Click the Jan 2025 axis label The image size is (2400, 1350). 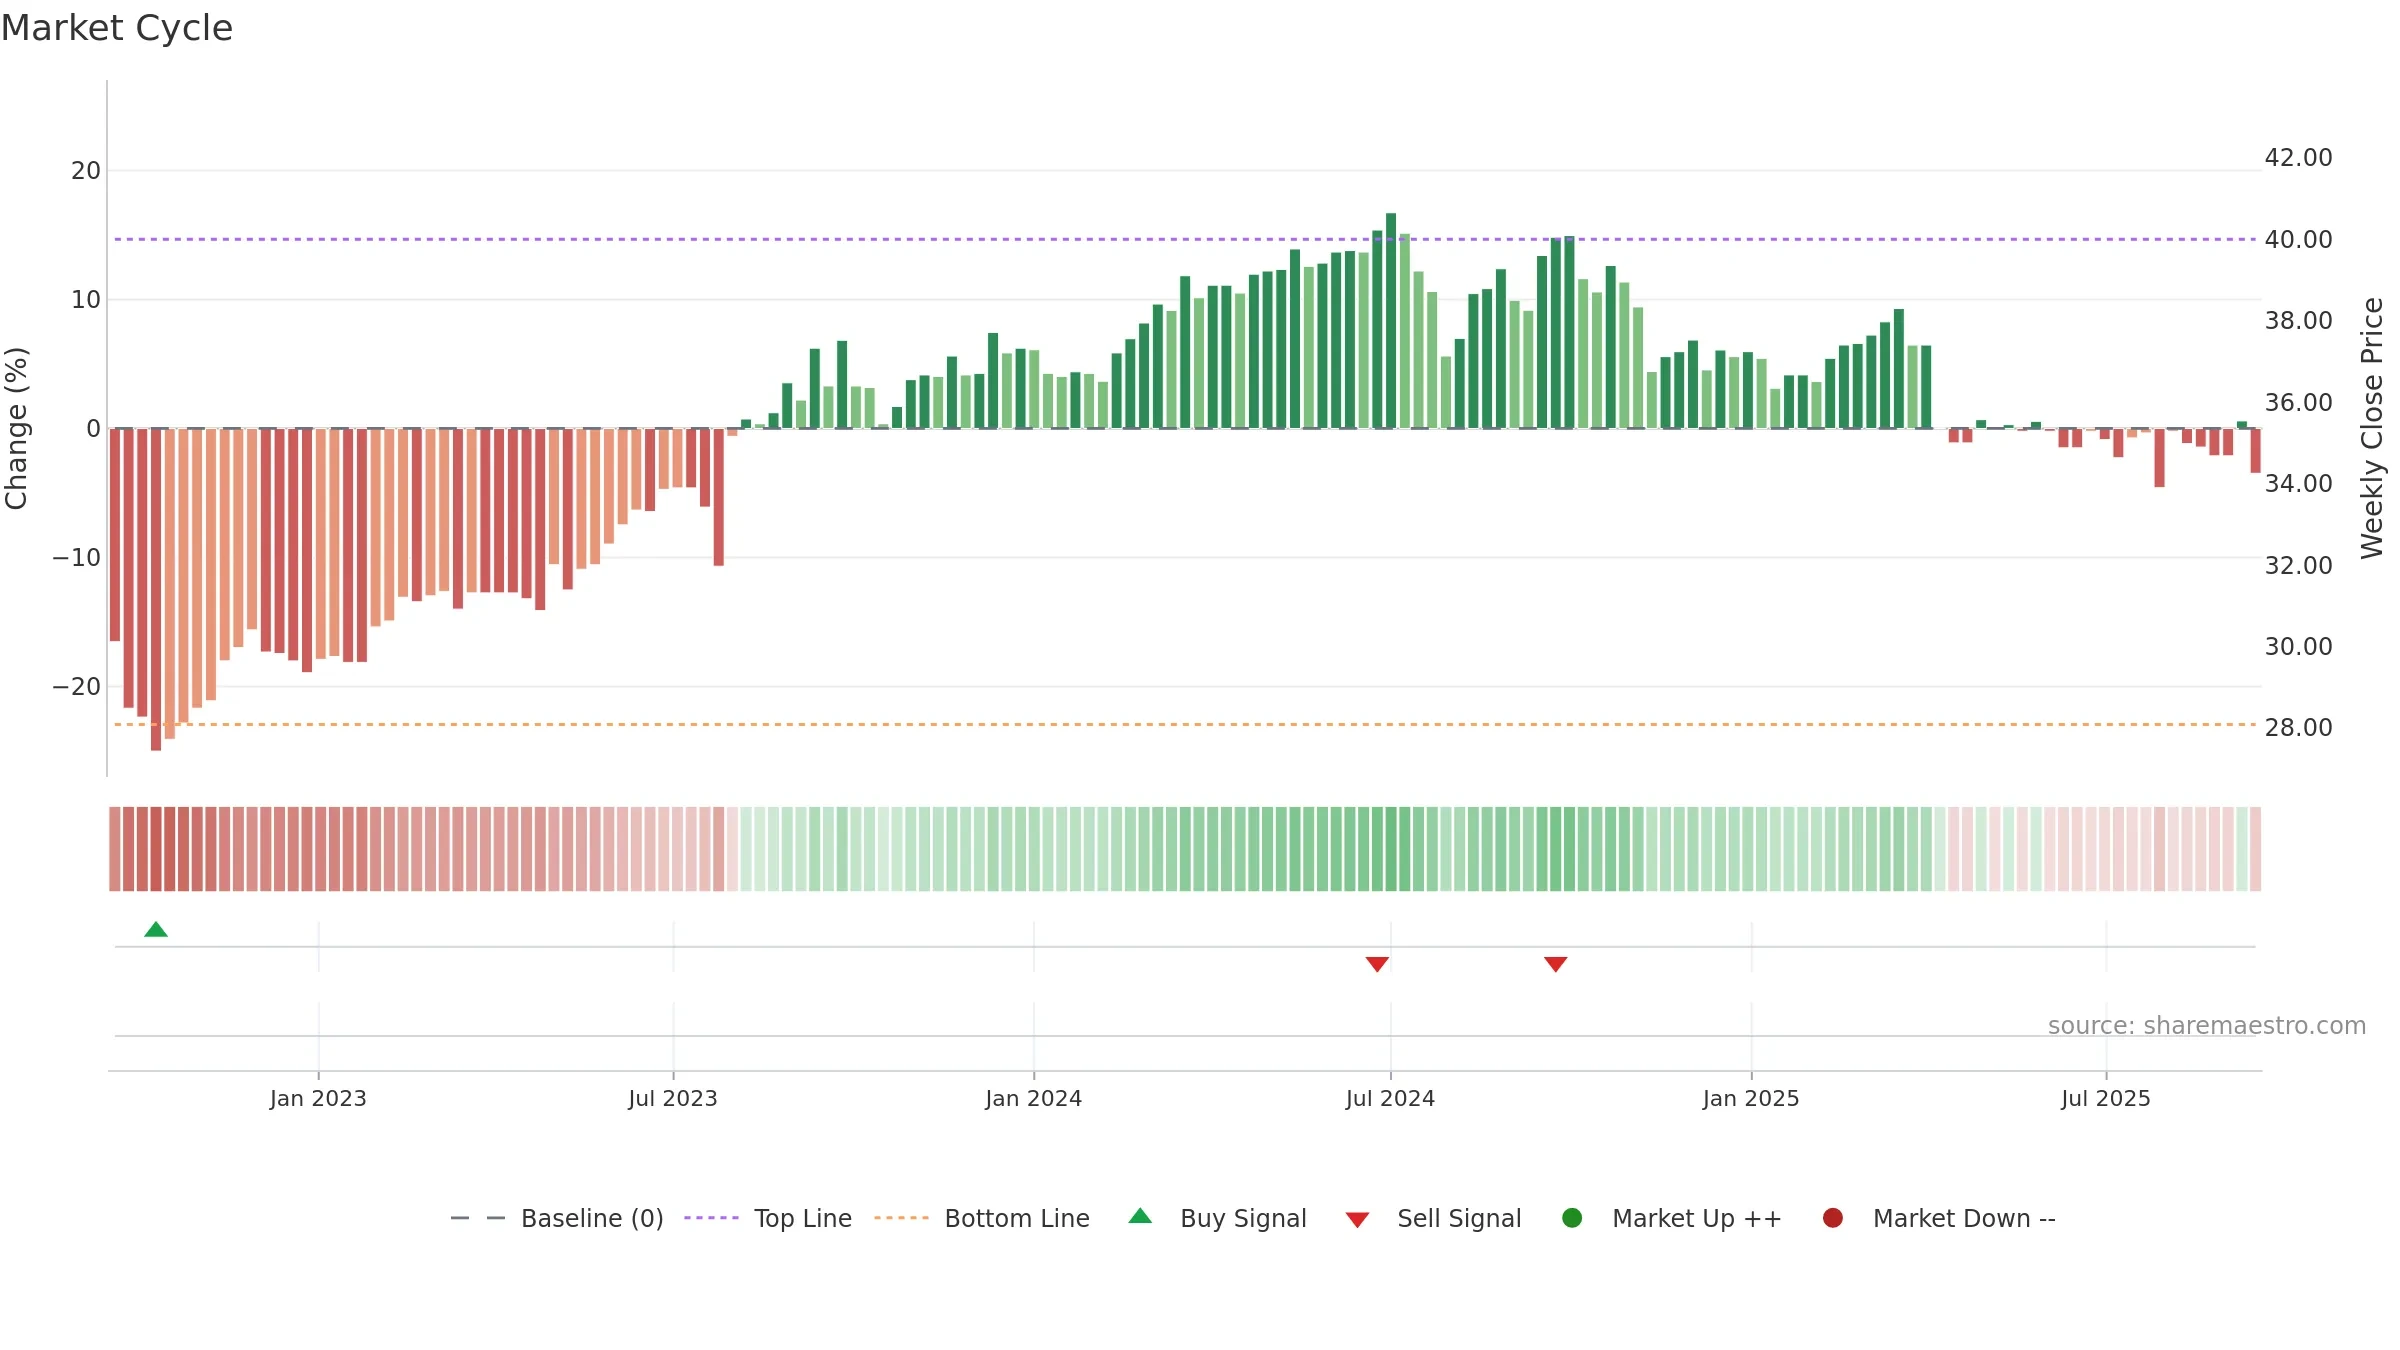pos(1751,1098)
